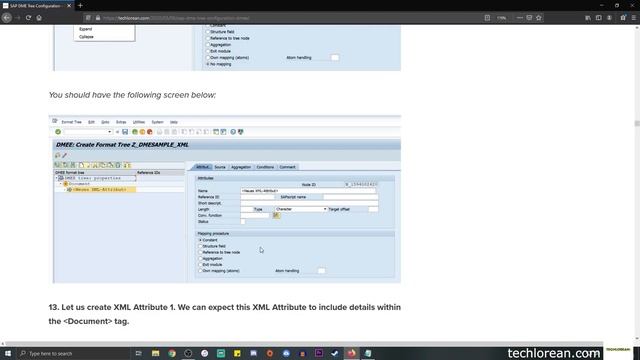Open the Extras menu

pos(121,122)
